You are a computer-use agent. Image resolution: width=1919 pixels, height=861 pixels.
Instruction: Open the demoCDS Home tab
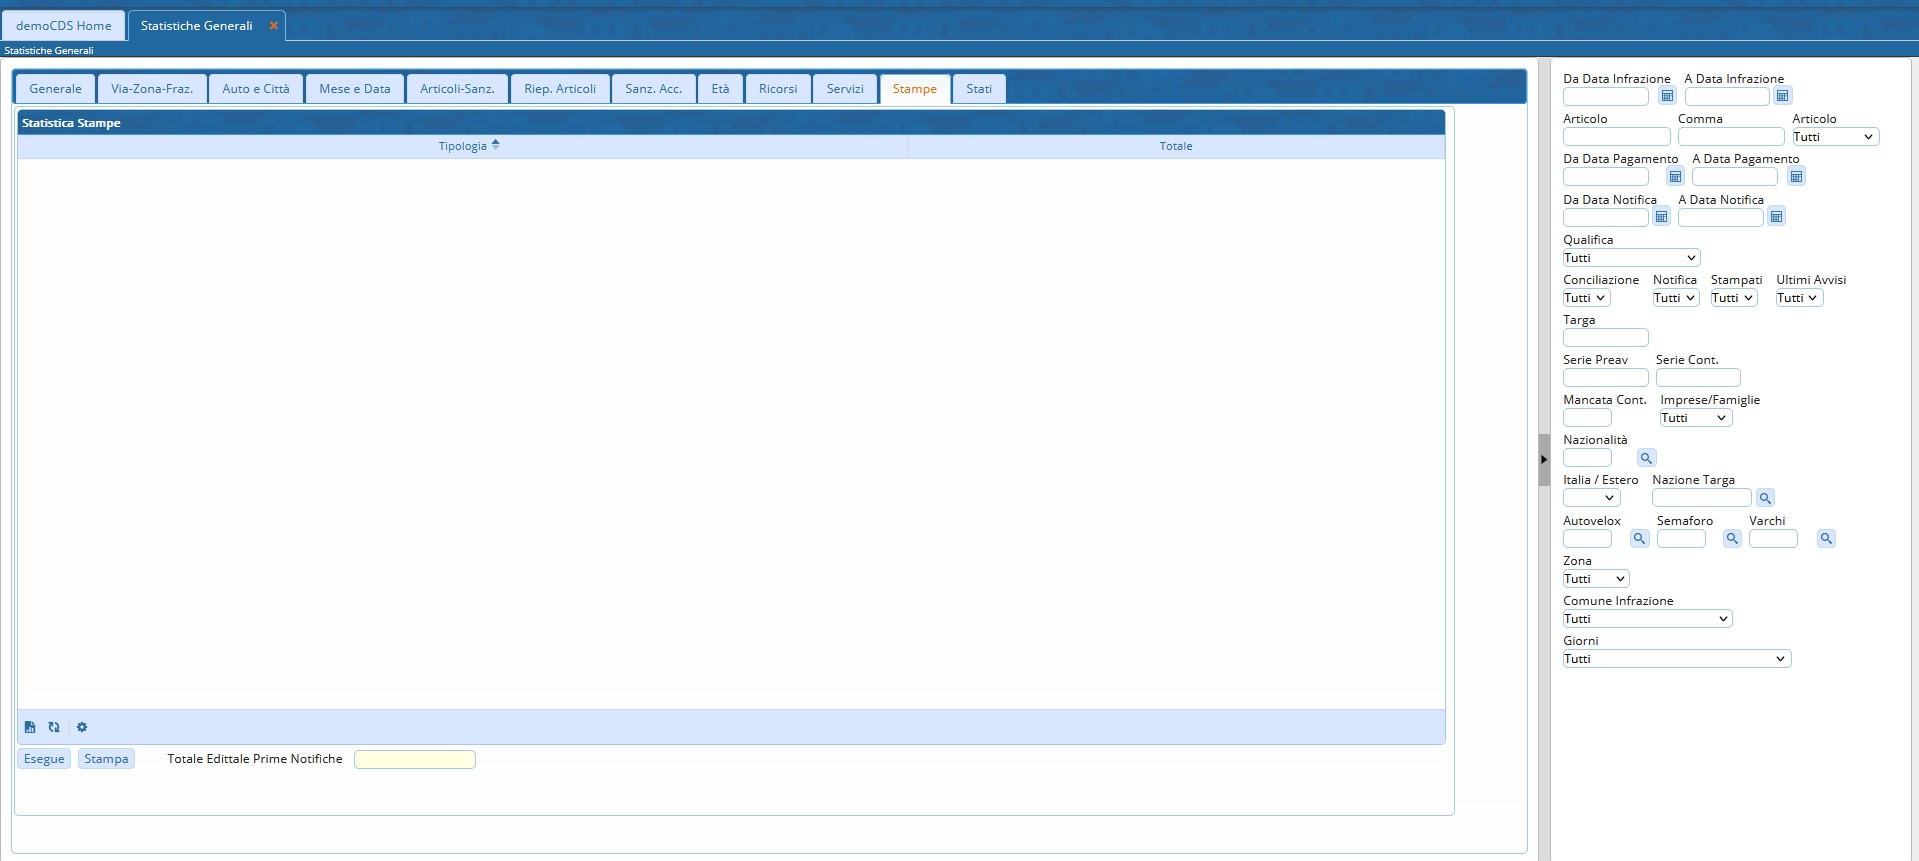tap(64, 26)
